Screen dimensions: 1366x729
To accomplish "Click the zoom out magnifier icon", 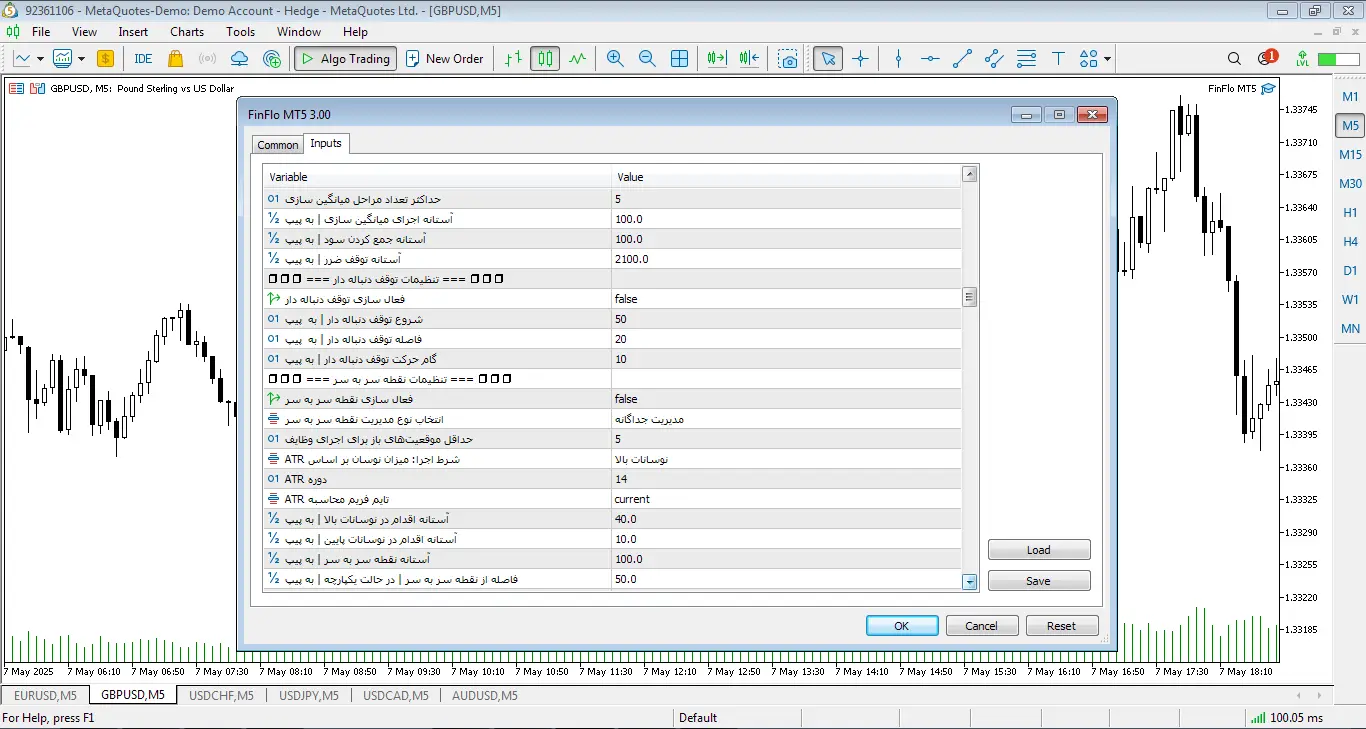I will click(x=647, y=59).
